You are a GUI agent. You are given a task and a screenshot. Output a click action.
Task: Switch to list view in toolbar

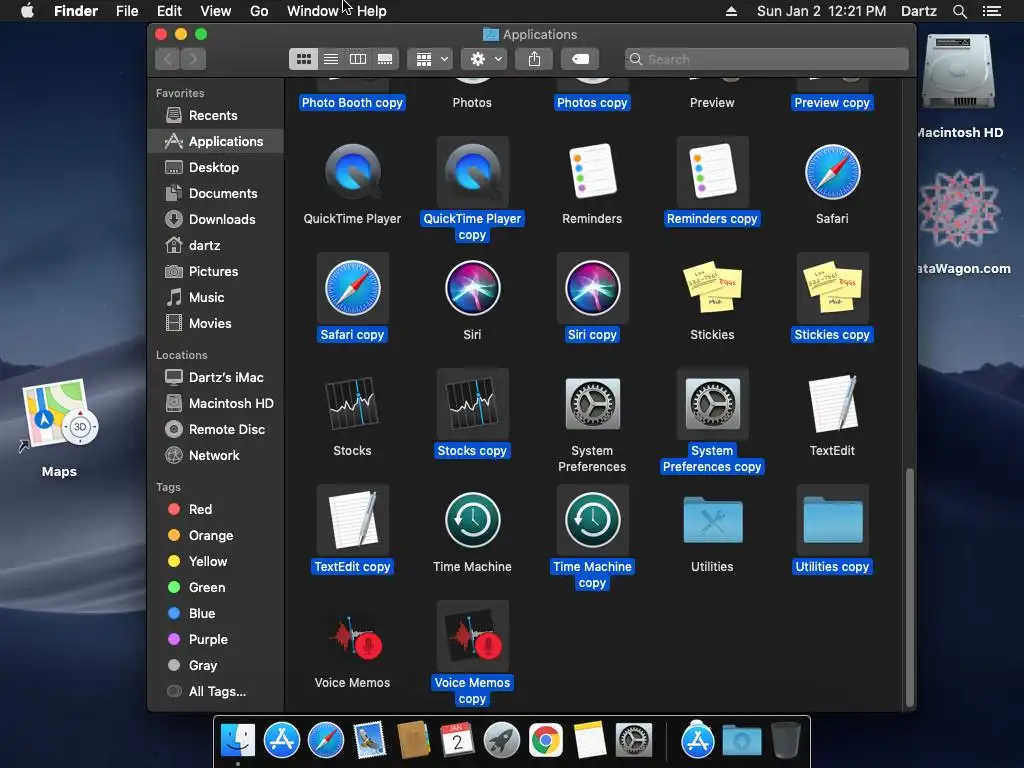[331, 59]
